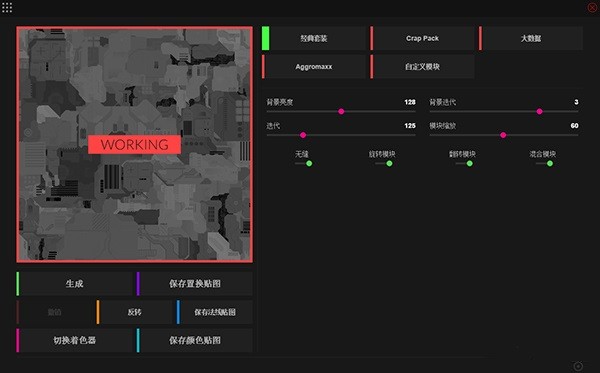This screenshot has width=600, height=373.
Task: Adjust the 迭代 iterations slider handle
Action: [x=303, y=135]
